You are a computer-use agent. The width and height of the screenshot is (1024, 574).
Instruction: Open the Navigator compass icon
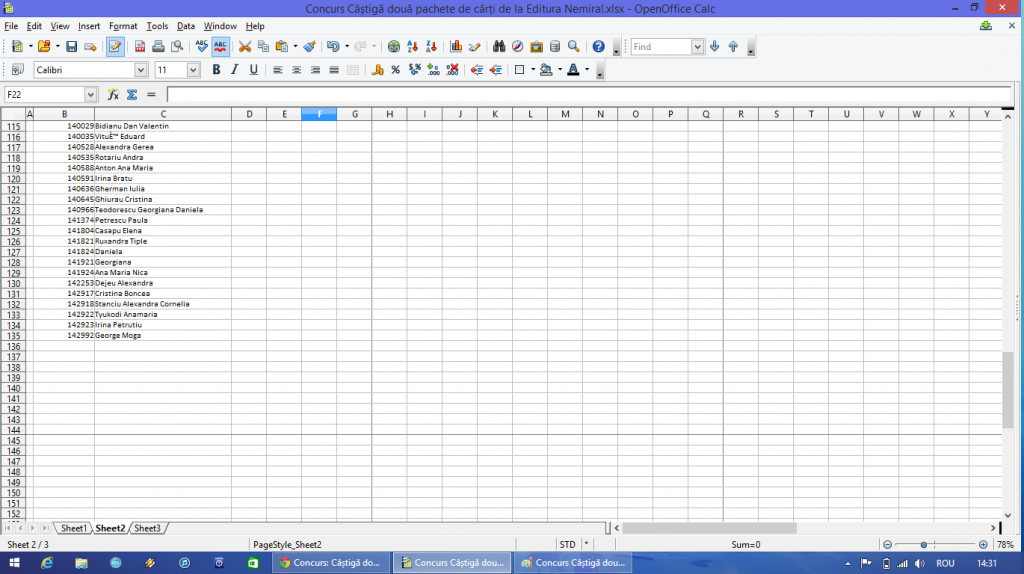517,46
